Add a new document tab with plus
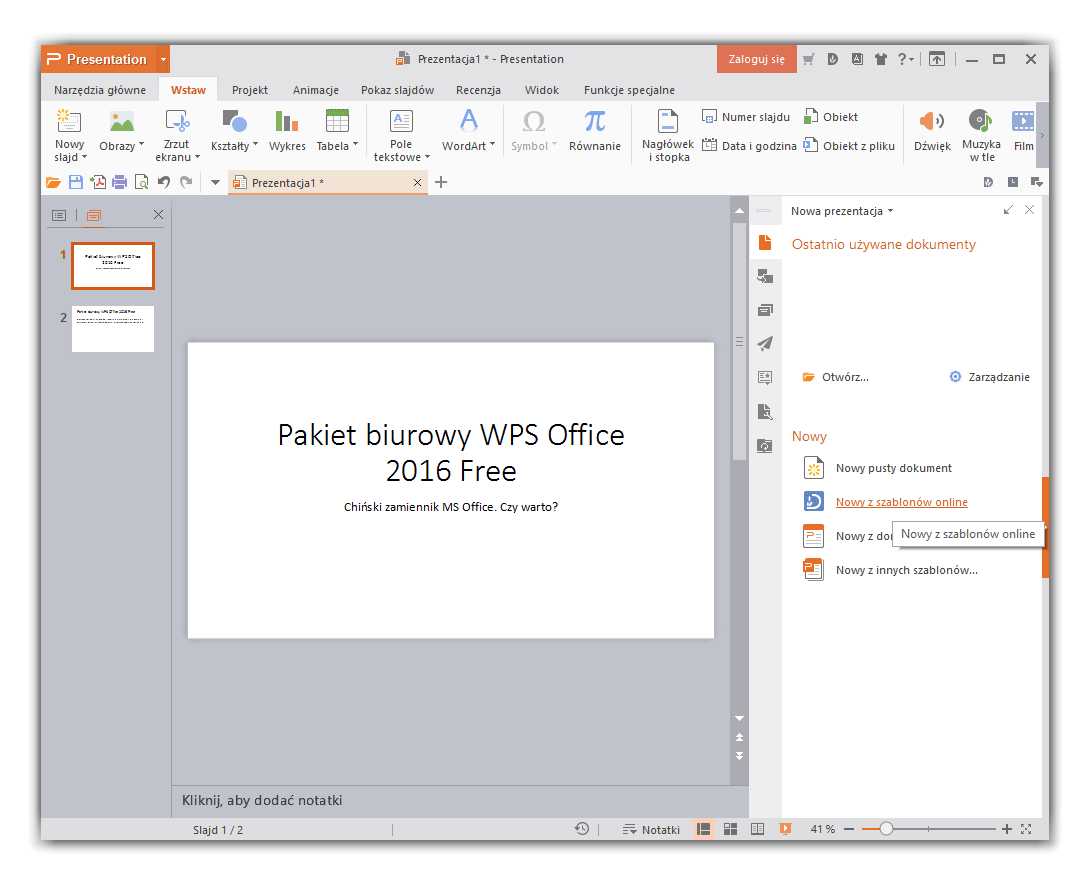 pos(442,183)
